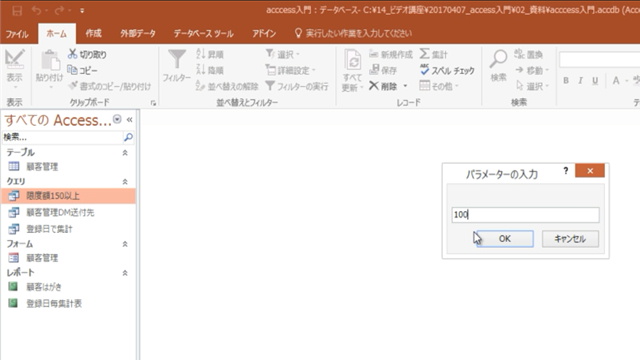Switch to the ホーム ribbon tab

coord(57,33)
